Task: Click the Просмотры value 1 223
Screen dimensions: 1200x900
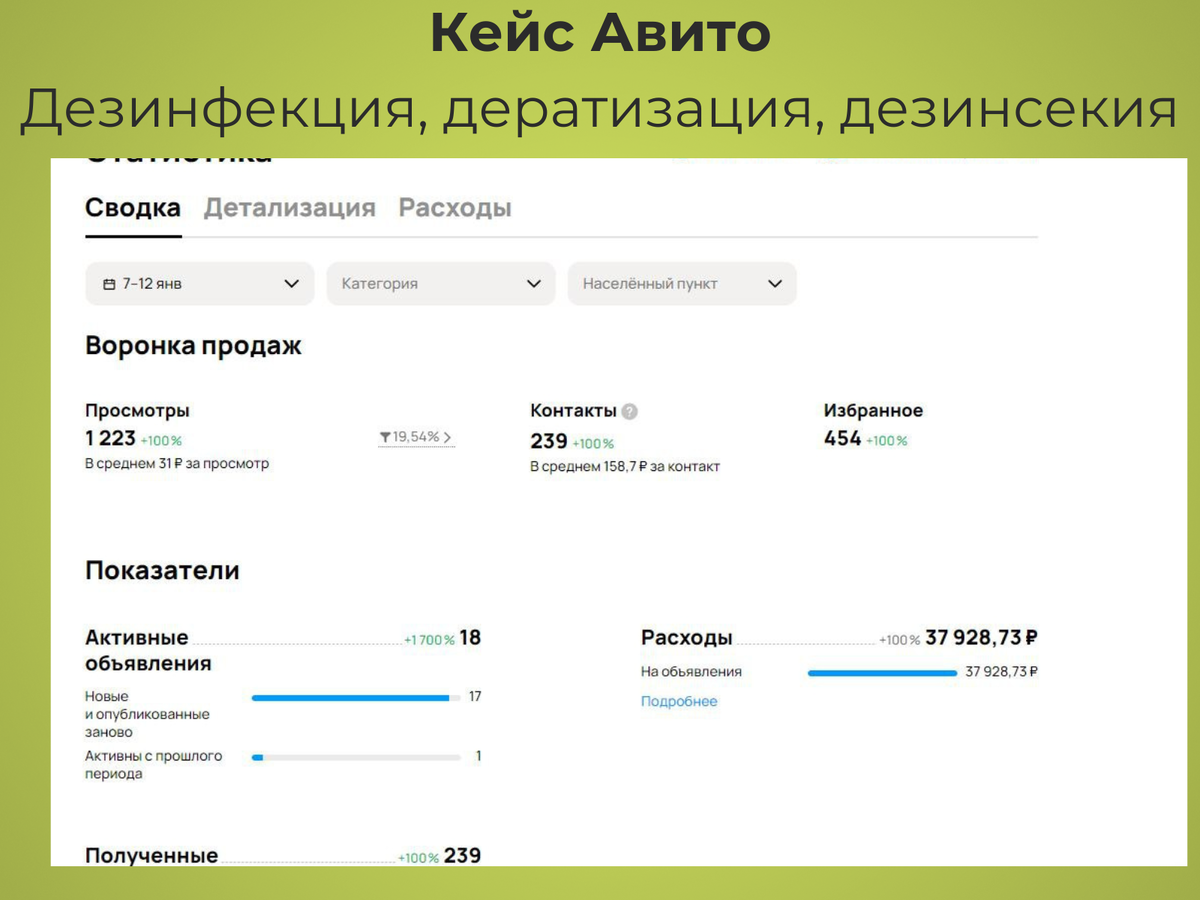Action: (x=110, y=438)
